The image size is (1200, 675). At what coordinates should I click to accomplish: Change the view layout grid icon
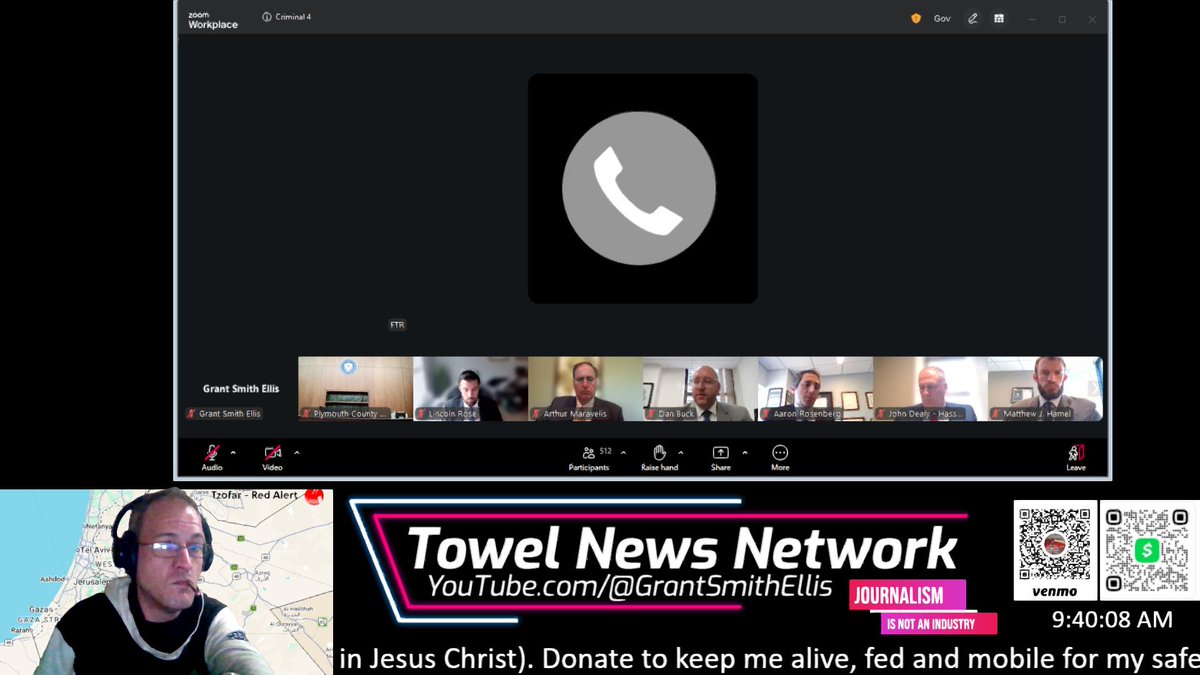click(x=998, y=18)
